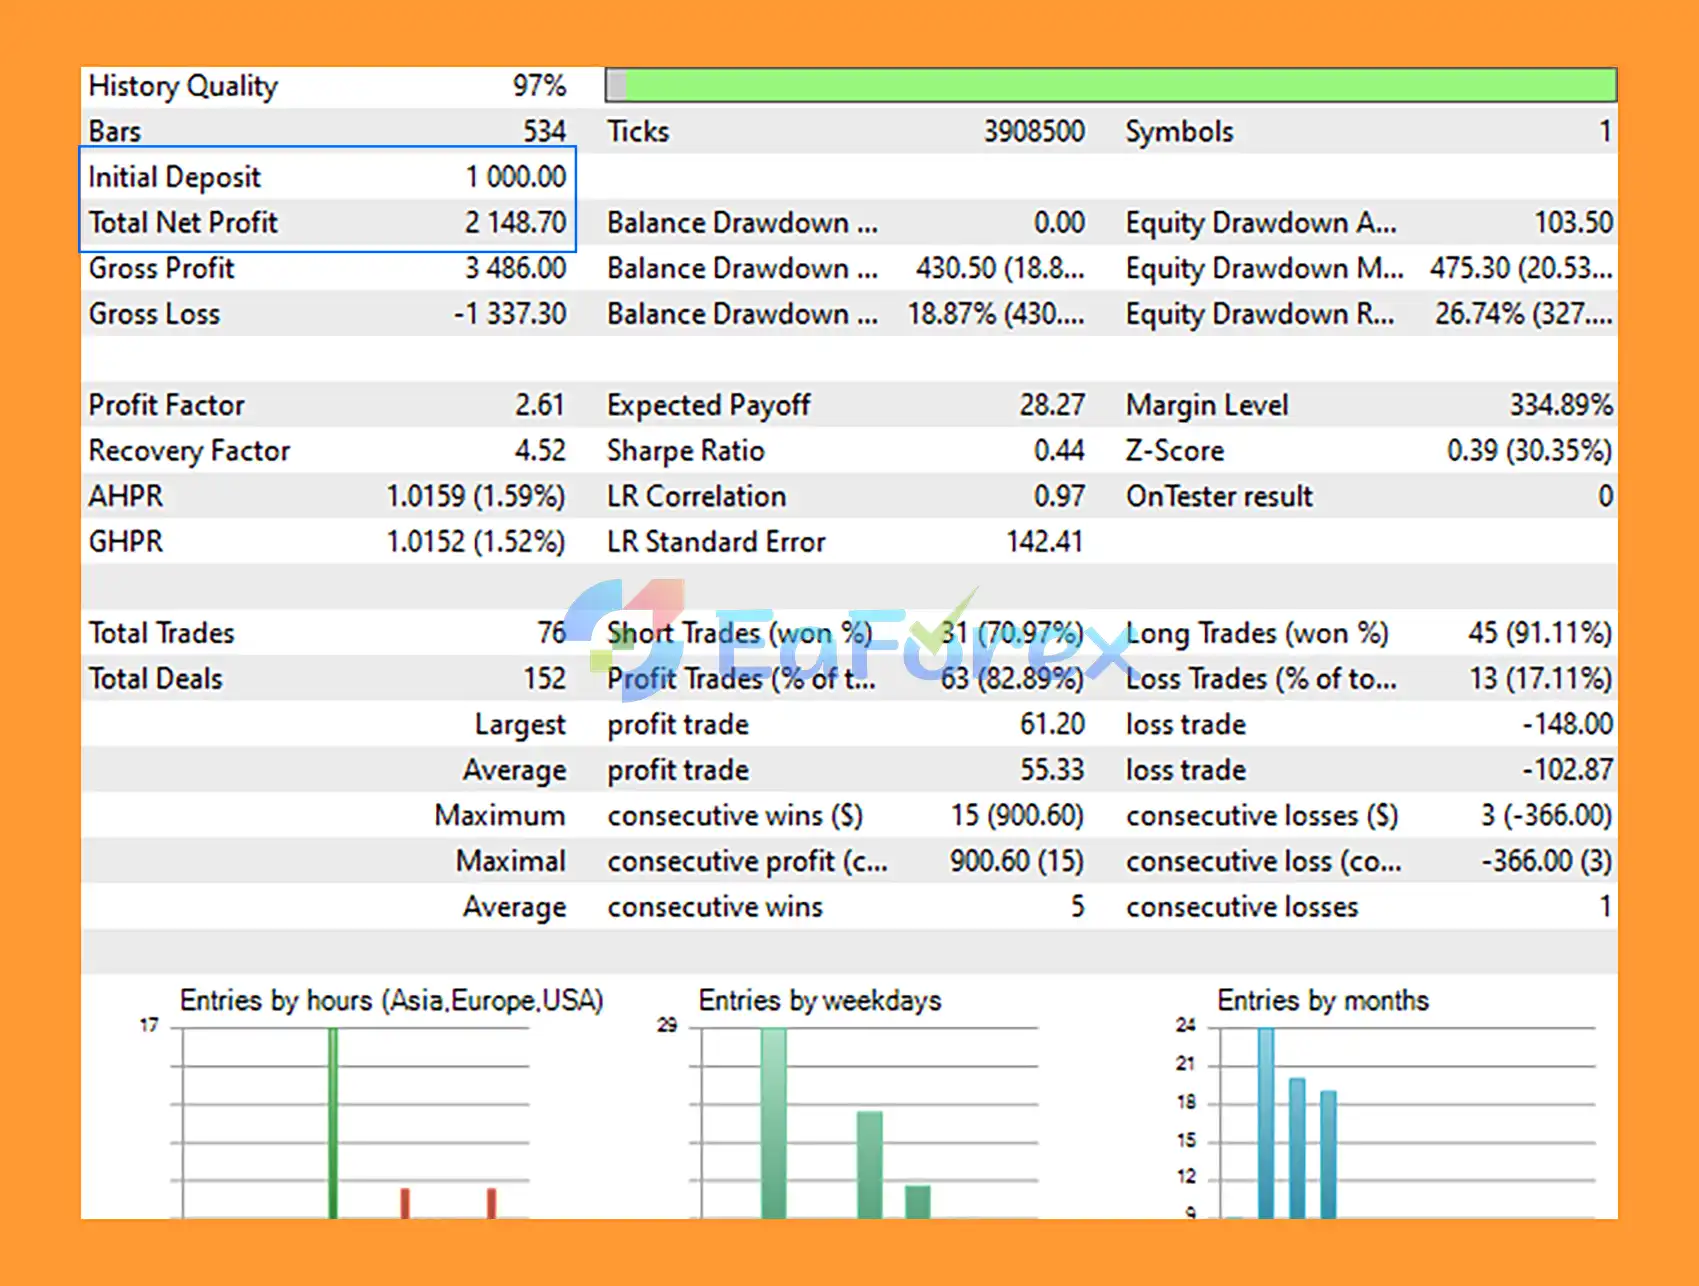The height and width of the screenshot is (1286, 1699).
Task: Click the OnTester result label
Action: pyautogui.click(x=1219, y=496)
